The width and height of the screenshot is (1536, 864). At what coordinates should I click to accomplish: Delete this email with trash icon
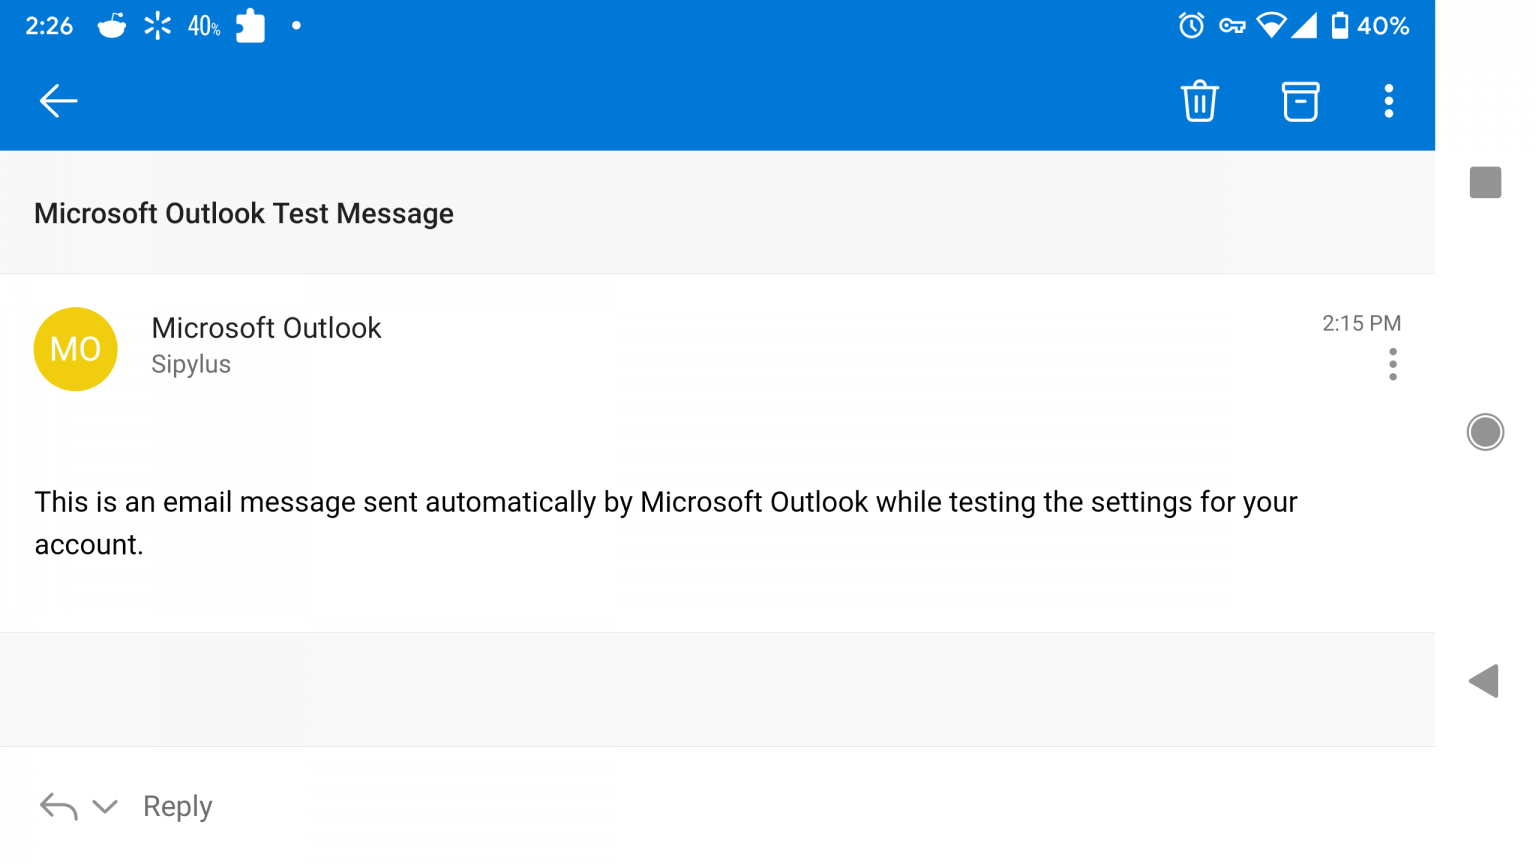(1199, 101)
